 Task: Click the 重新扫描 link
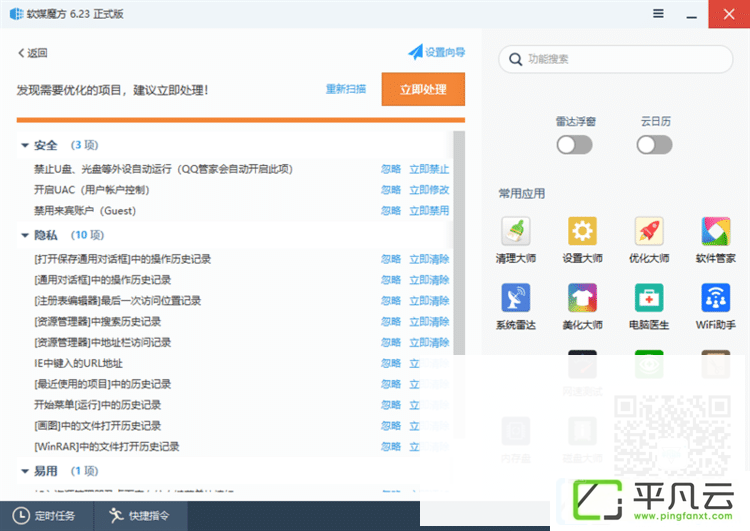click(x=346, y=89)
